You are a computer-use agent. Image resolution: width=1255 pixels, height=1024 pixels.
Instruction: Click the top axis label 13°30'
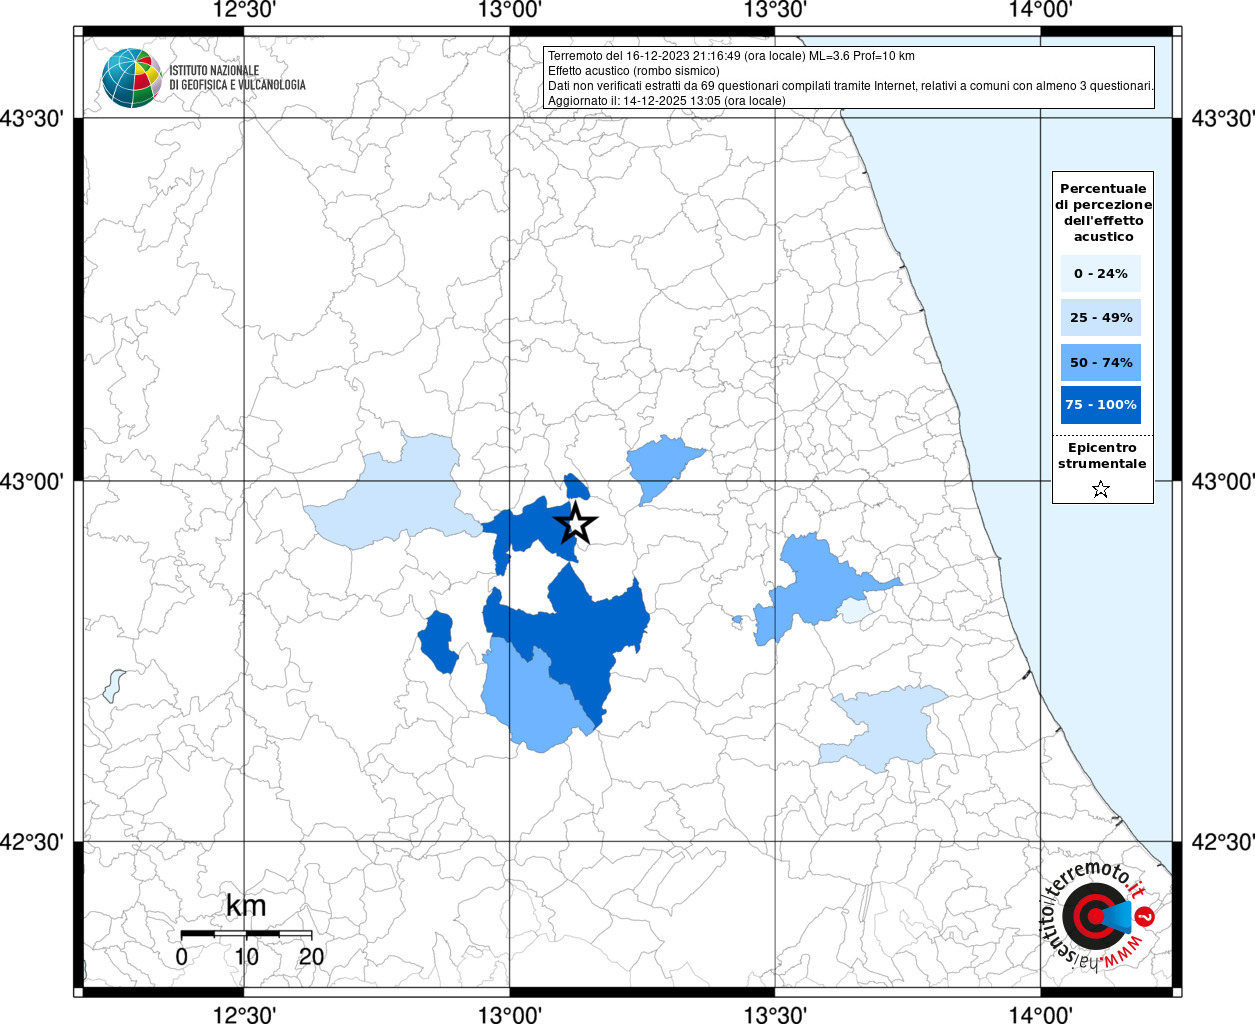775,11
